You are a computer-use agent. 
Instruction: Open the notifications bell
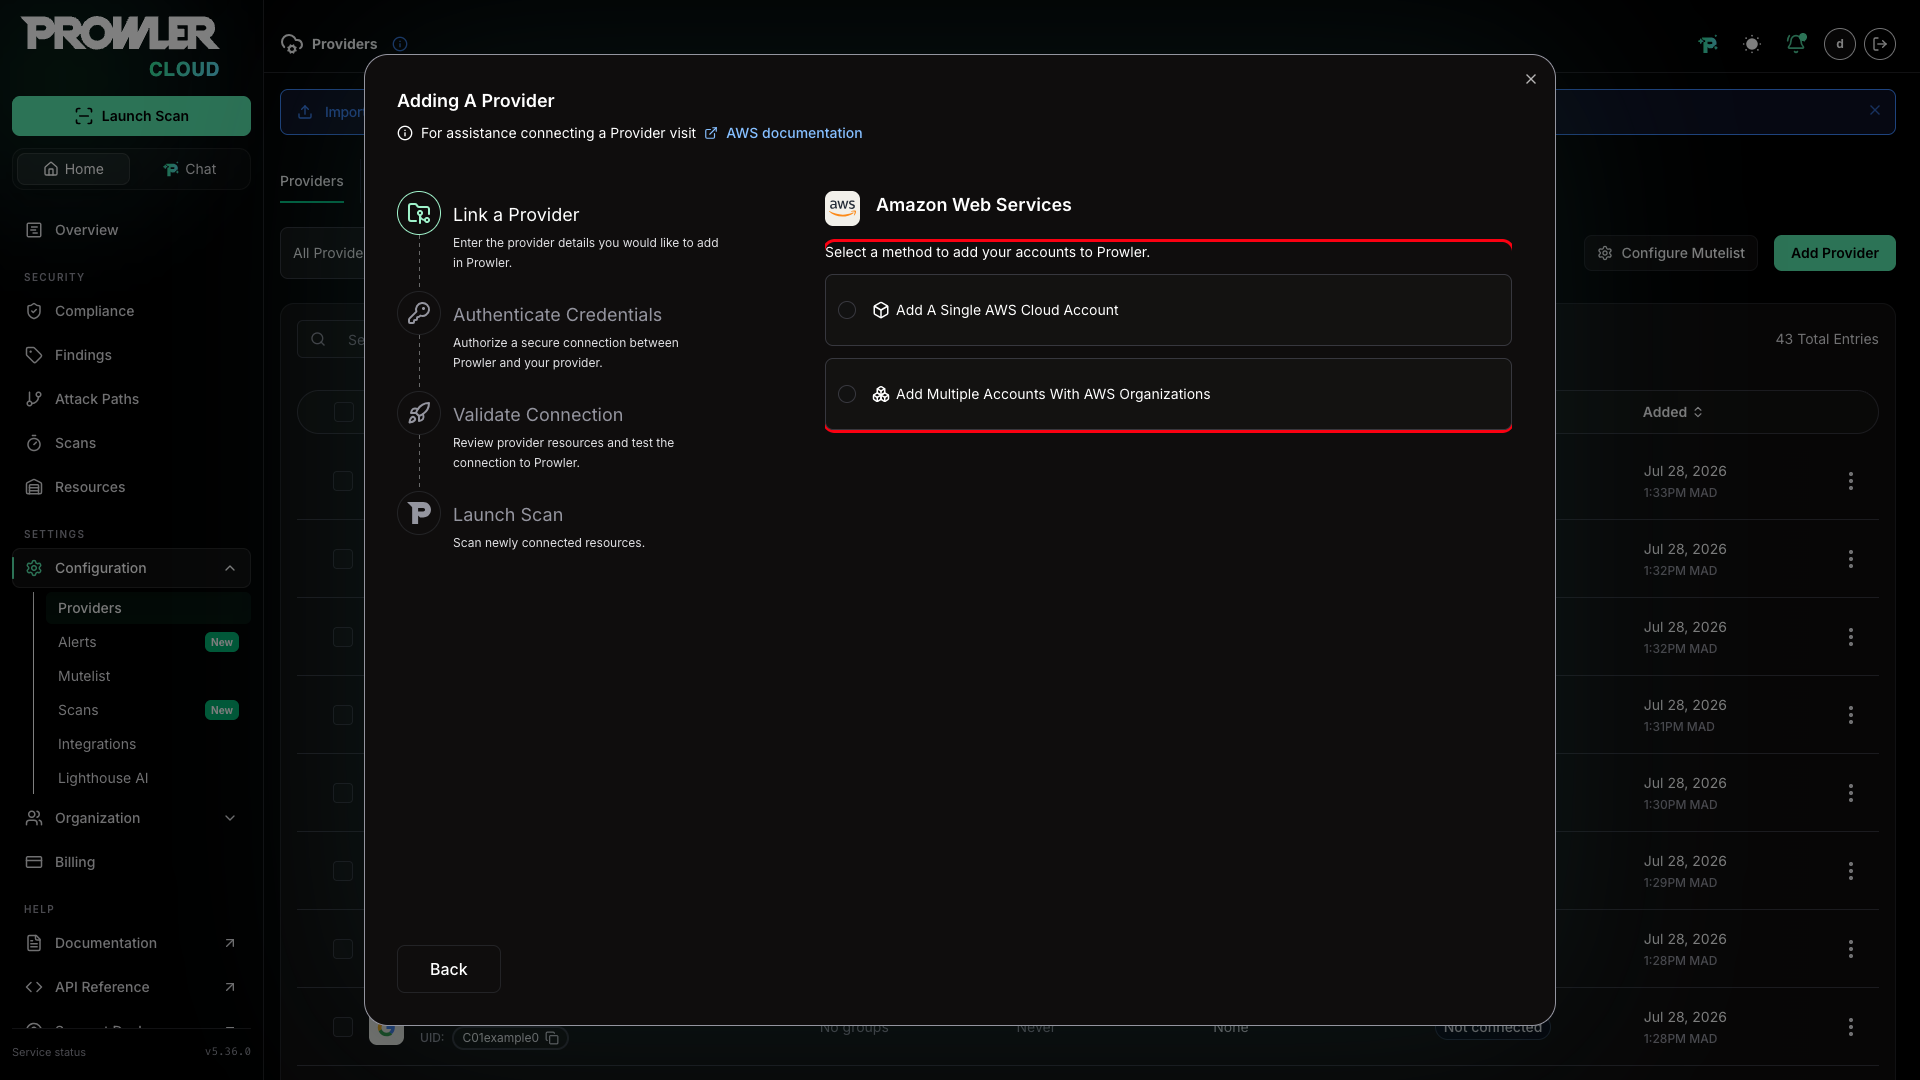1796,44
